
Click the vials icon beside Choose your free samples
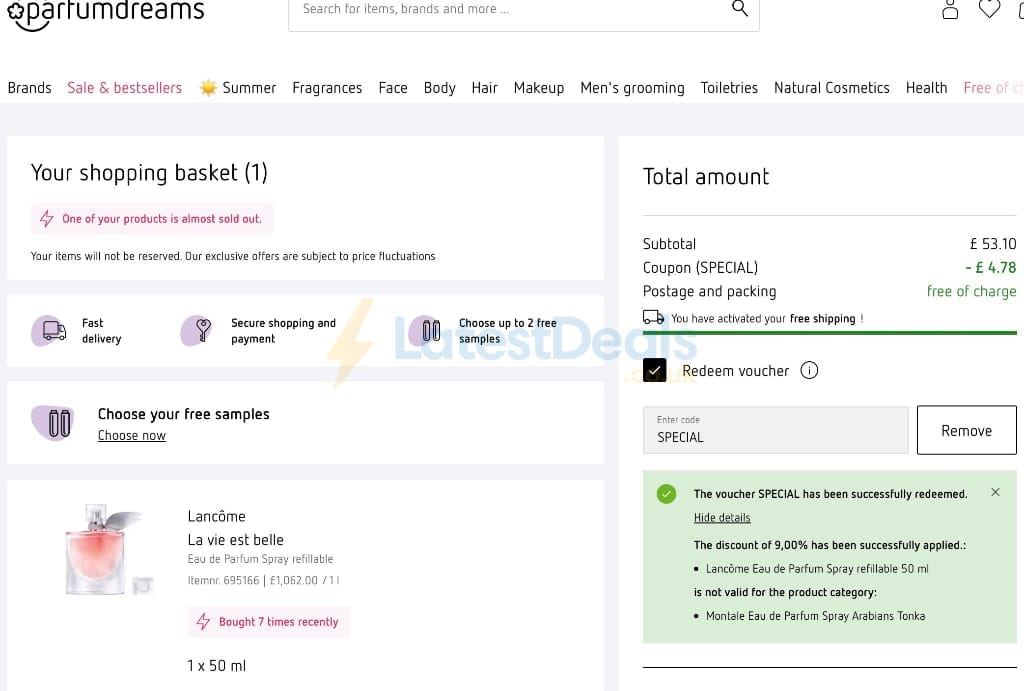[x=54, y=423]
